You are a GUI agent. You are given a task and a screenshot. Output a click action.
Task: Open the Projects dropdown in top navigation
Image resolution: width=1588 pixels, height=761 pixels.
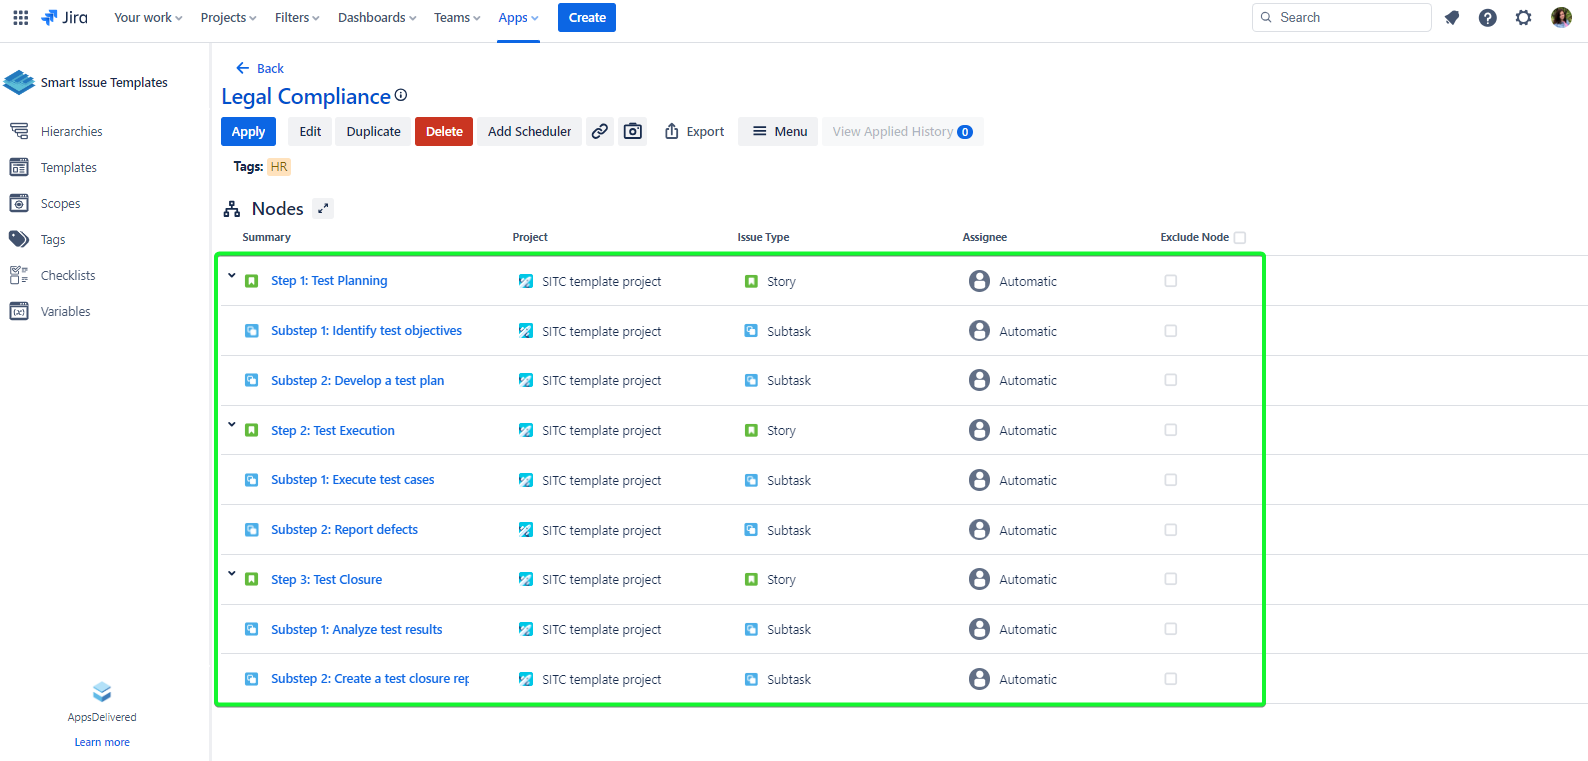[x=228, y=18]
